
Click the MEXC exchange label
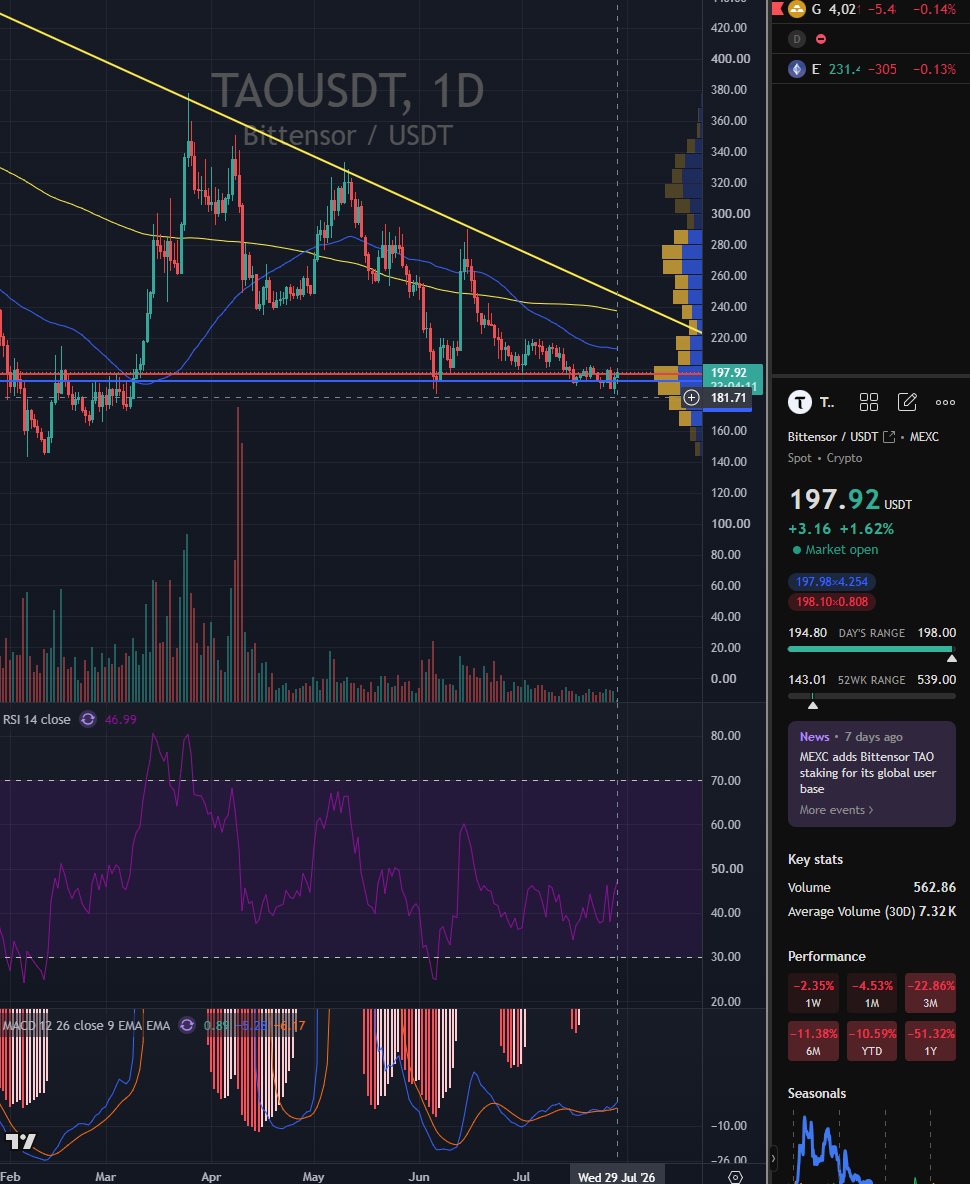coord(924,437)
